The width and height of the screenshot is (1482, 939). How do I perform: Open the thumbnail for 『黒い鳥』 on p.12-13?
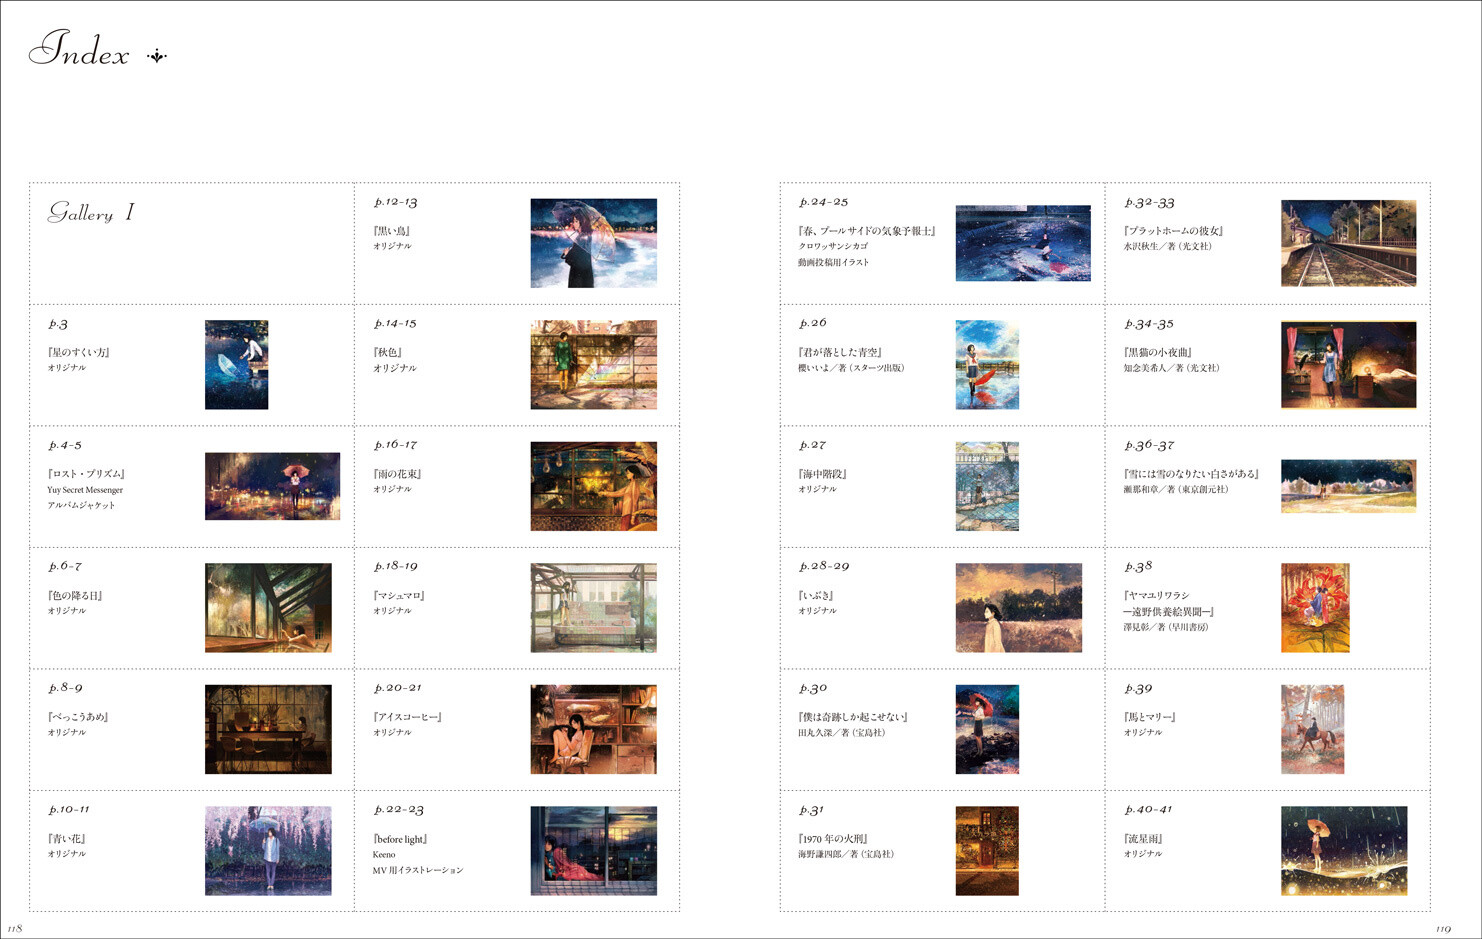(594, 244)
